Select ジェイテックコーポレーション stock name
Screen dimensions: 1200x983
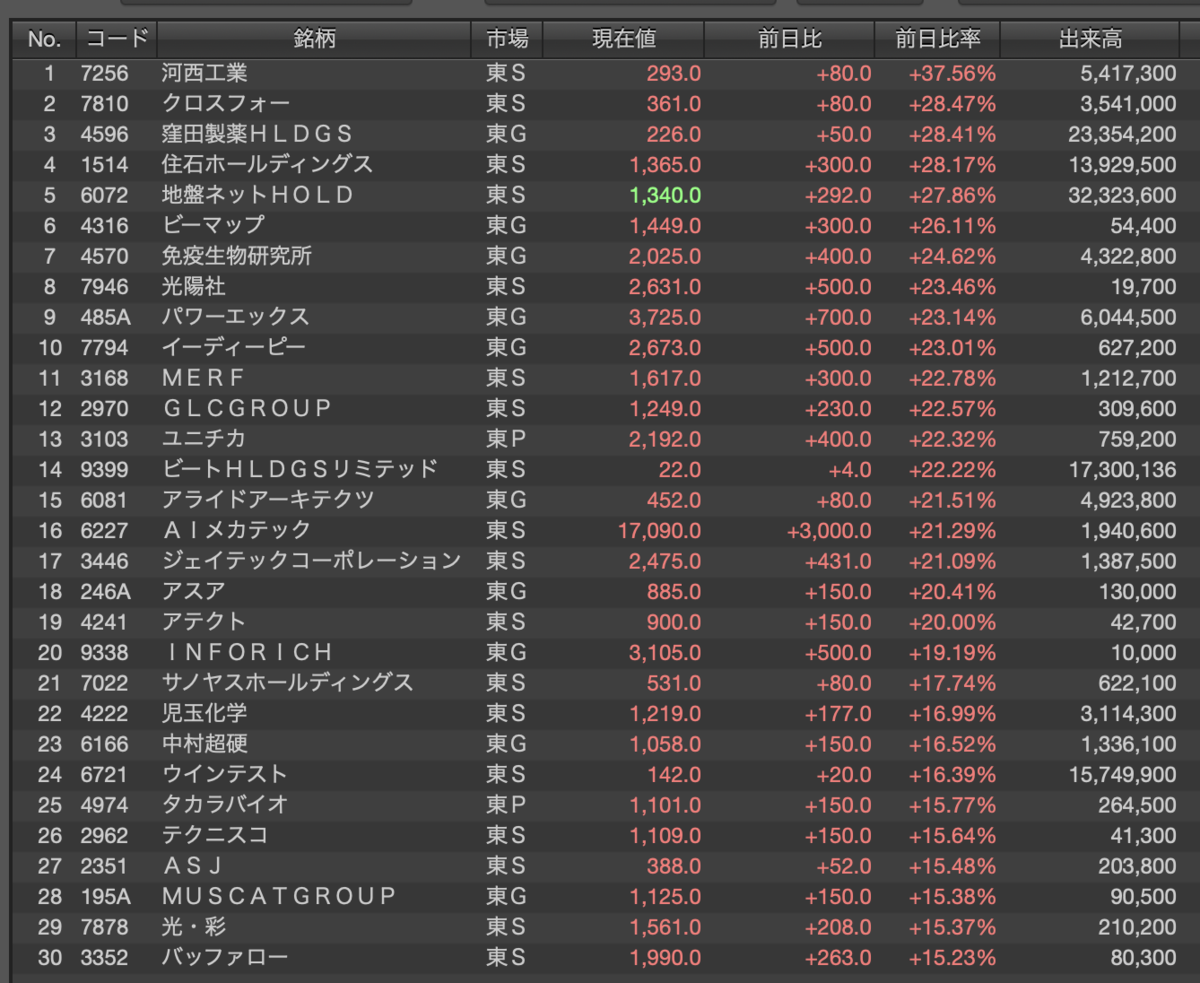(311, 561)
